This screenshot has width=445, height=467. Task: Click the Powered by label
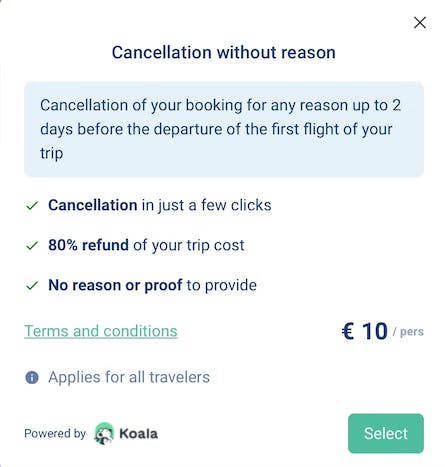coord(55,433)
